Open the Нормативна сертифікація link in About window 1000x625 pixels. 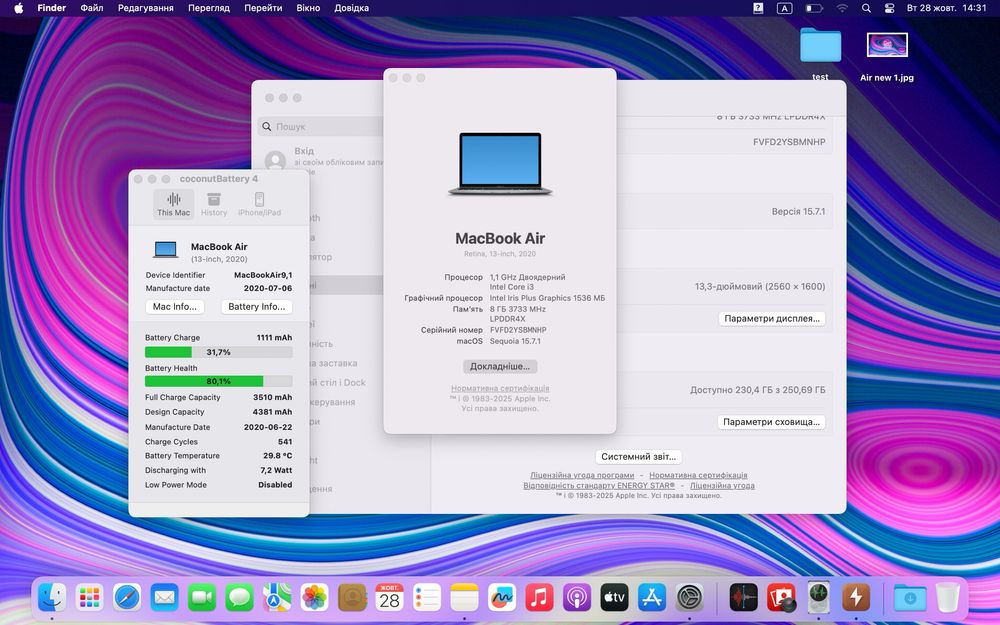pos(500,388)
